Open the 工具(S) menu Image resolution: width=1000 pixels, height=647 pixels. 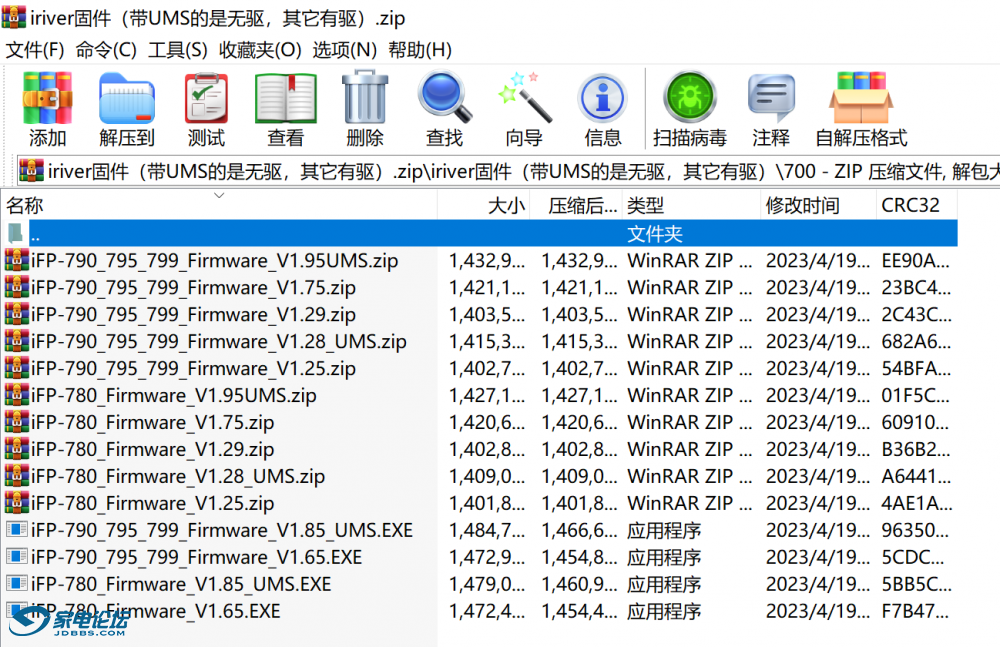(178, 50)
